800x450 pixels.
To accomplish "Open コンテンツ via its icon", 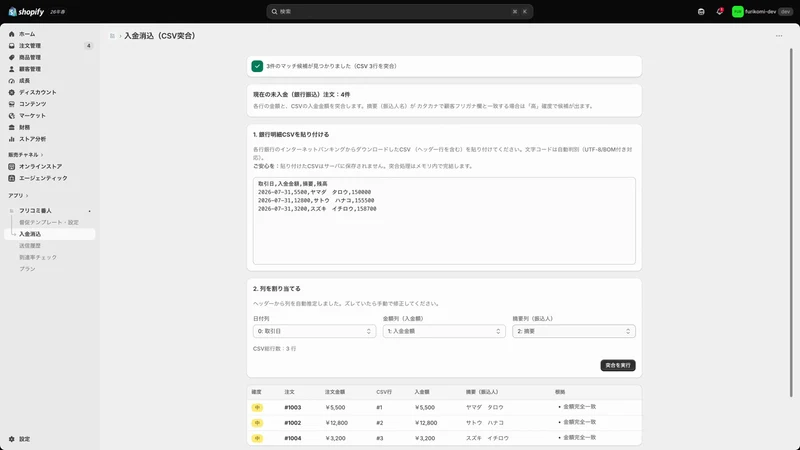I will tap(12, 104).
